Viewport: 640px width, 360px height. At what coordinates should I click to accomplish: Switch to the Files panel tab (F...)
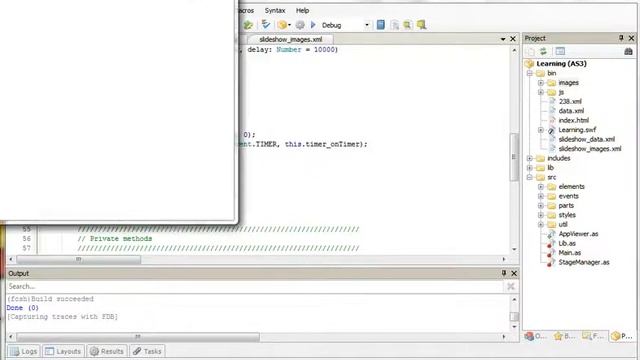coord(593,336)
